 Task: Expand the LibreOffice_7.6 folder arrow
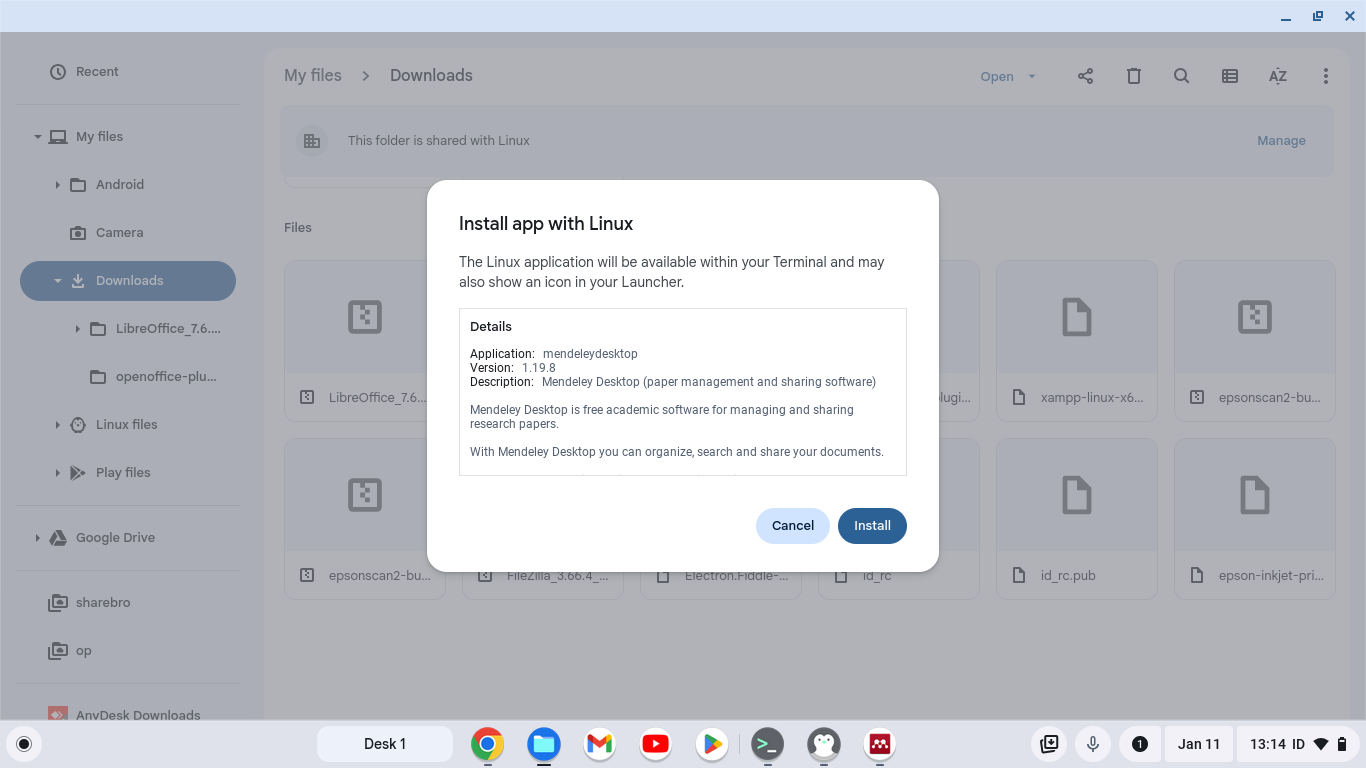(x=78, y=329)
